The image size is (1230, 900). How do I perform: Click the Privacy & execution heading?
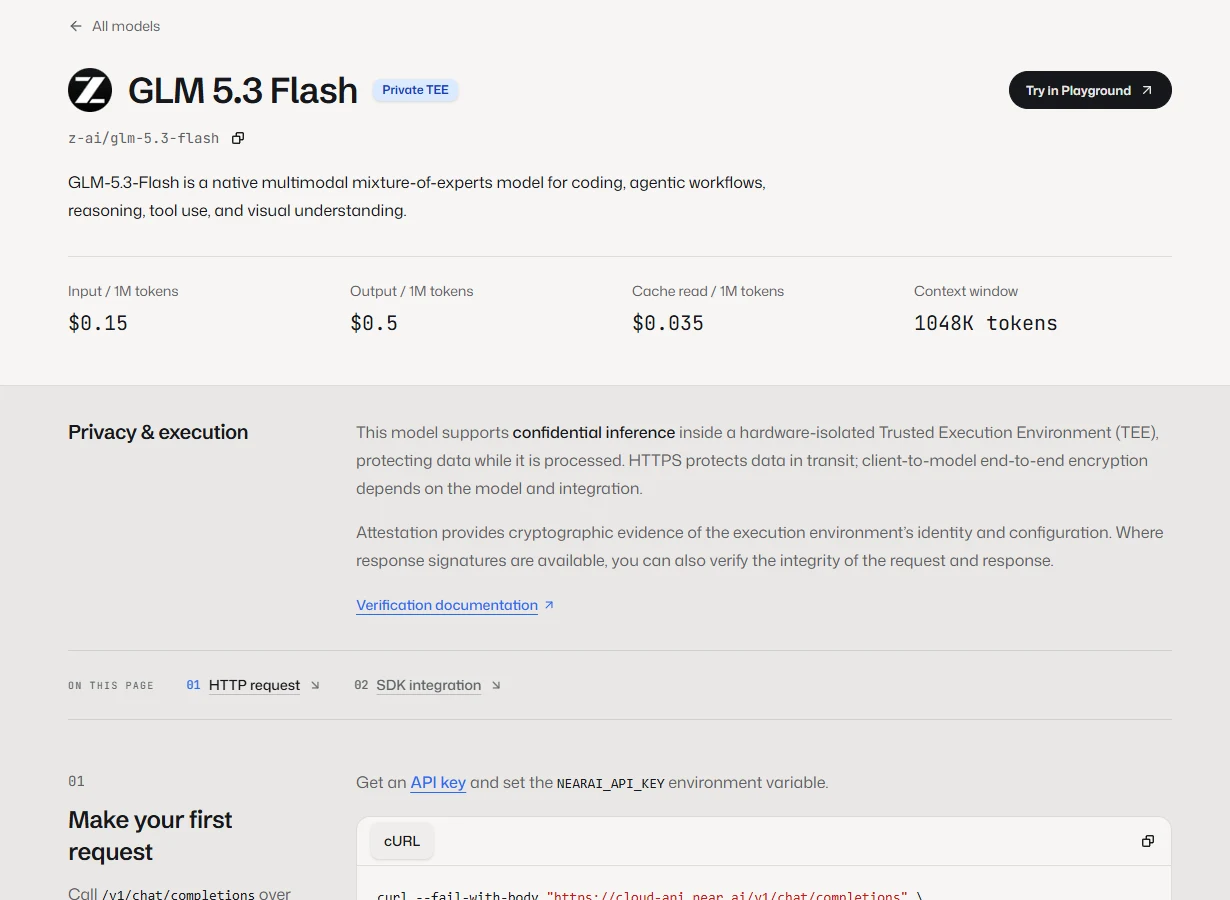point(158,432)
